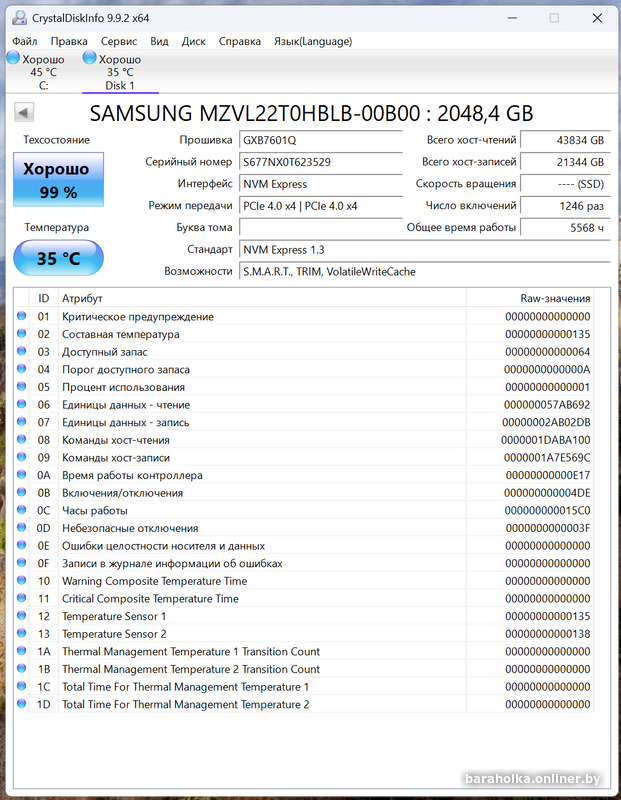The image size is (621, 800).
Task: Click total host reads value 43834 GB
Action: click(565, 140)
